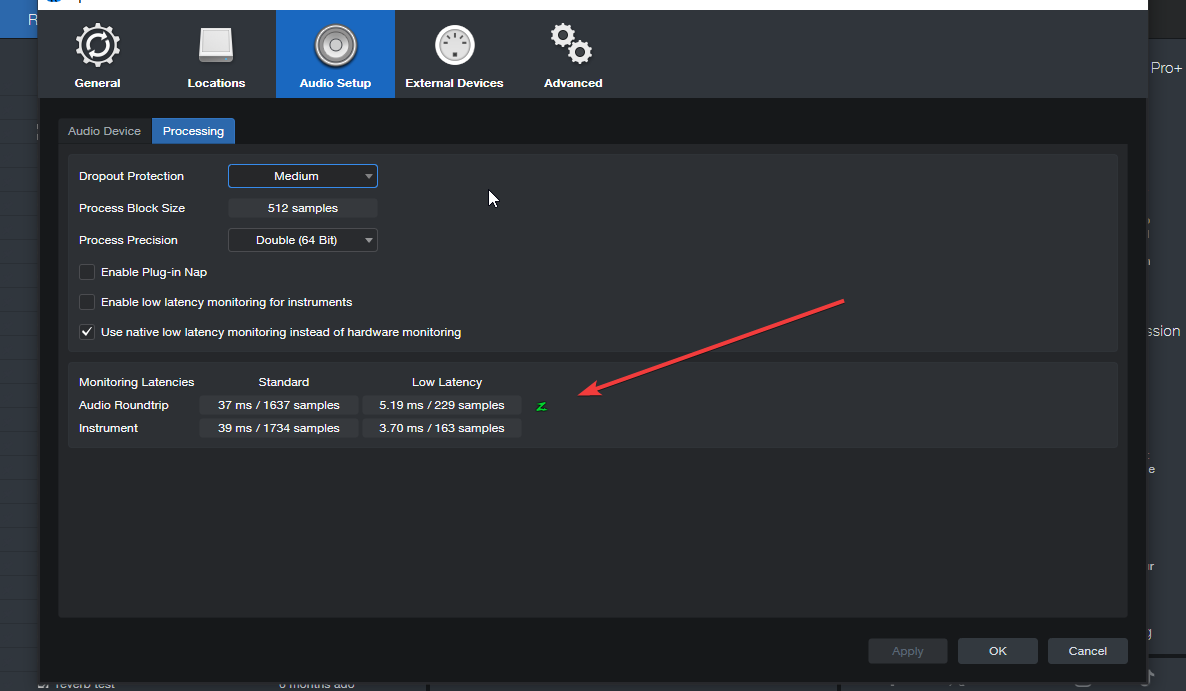The height and width of the screenshot is (691, 1186).
Task: Enable low latency monitoring for instruments
Action: (x=87, y=302)
